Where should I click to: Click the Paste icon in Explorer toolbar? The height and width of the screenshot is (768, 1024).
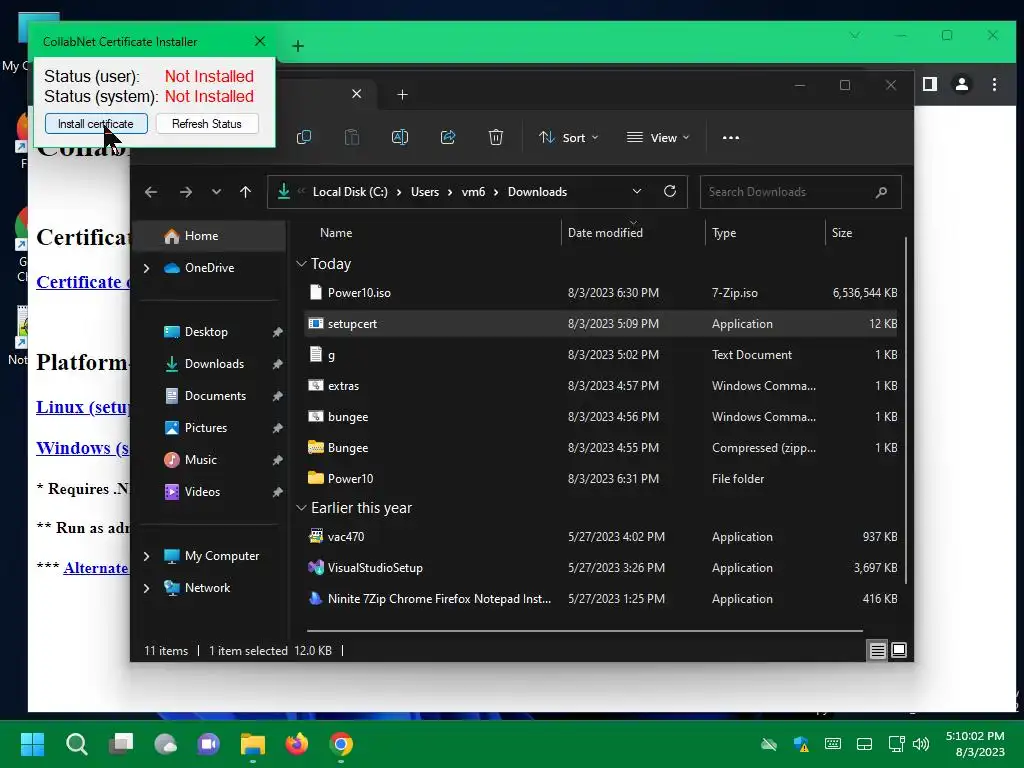point(352,137)
